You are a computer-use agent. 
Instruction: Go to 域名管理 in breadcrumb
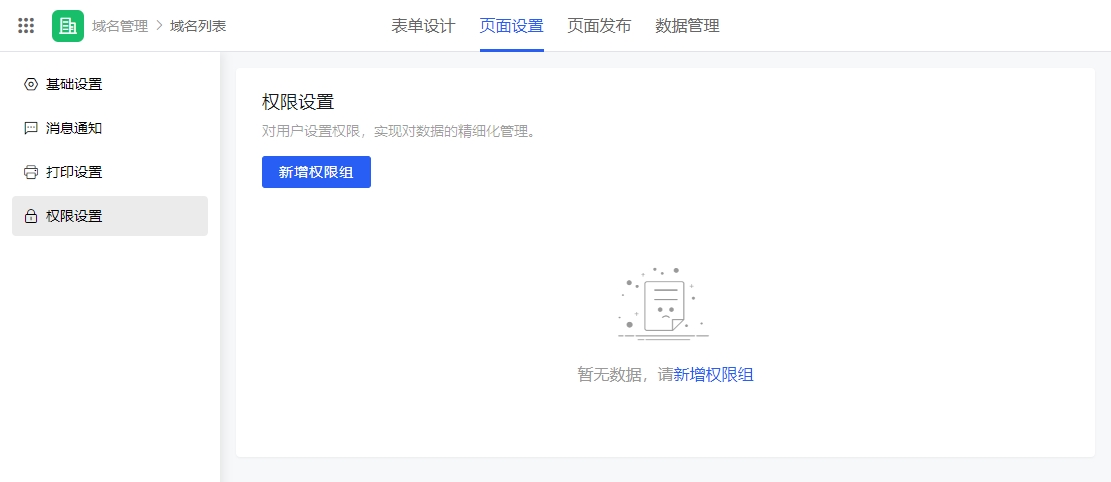(x=120, y=26)
